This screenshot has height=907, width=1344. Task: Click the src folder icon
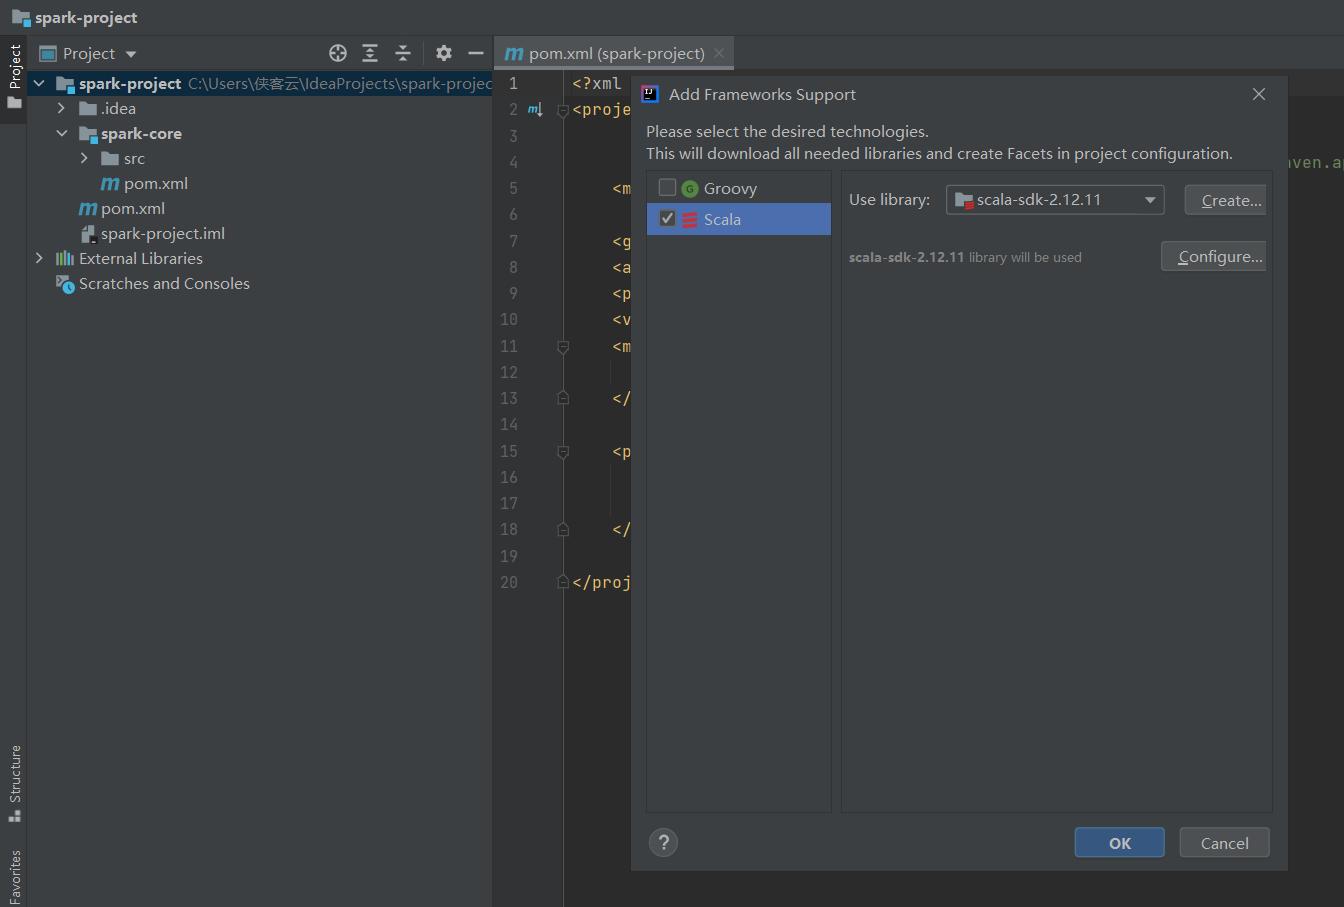110,158
